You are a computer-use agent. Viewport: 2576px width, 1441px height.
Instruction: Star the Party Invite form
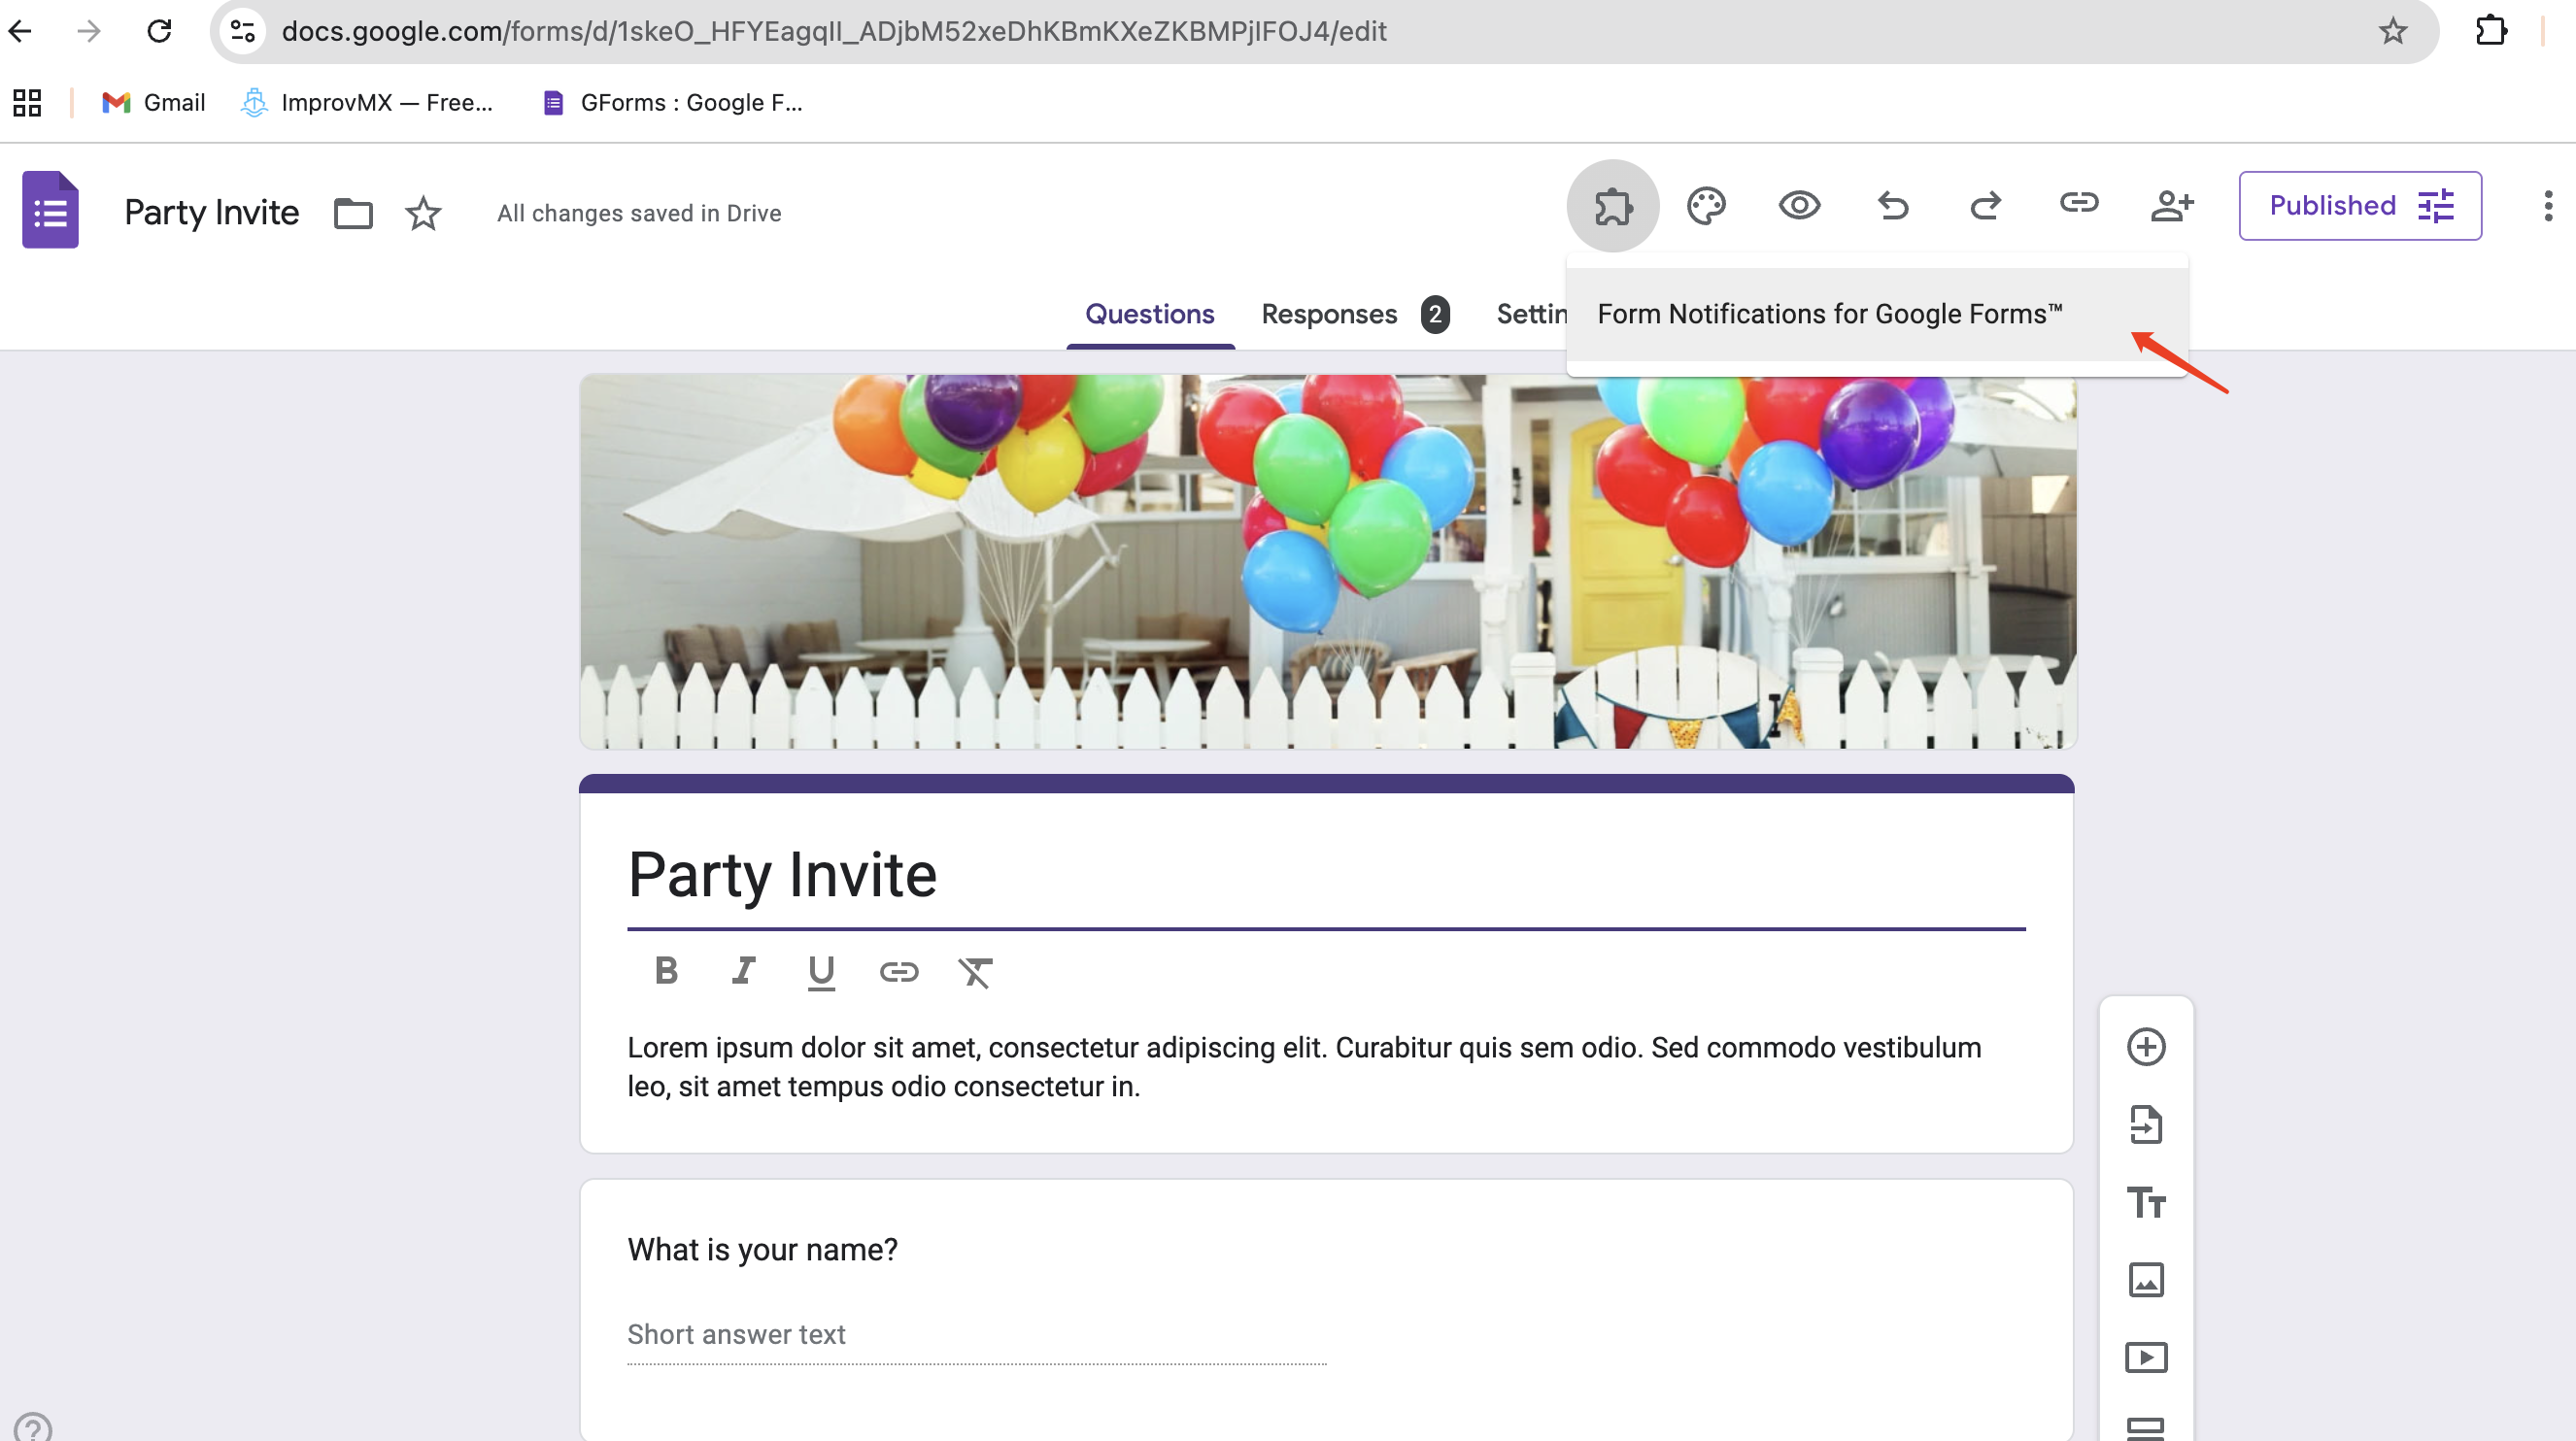[423, 213]
